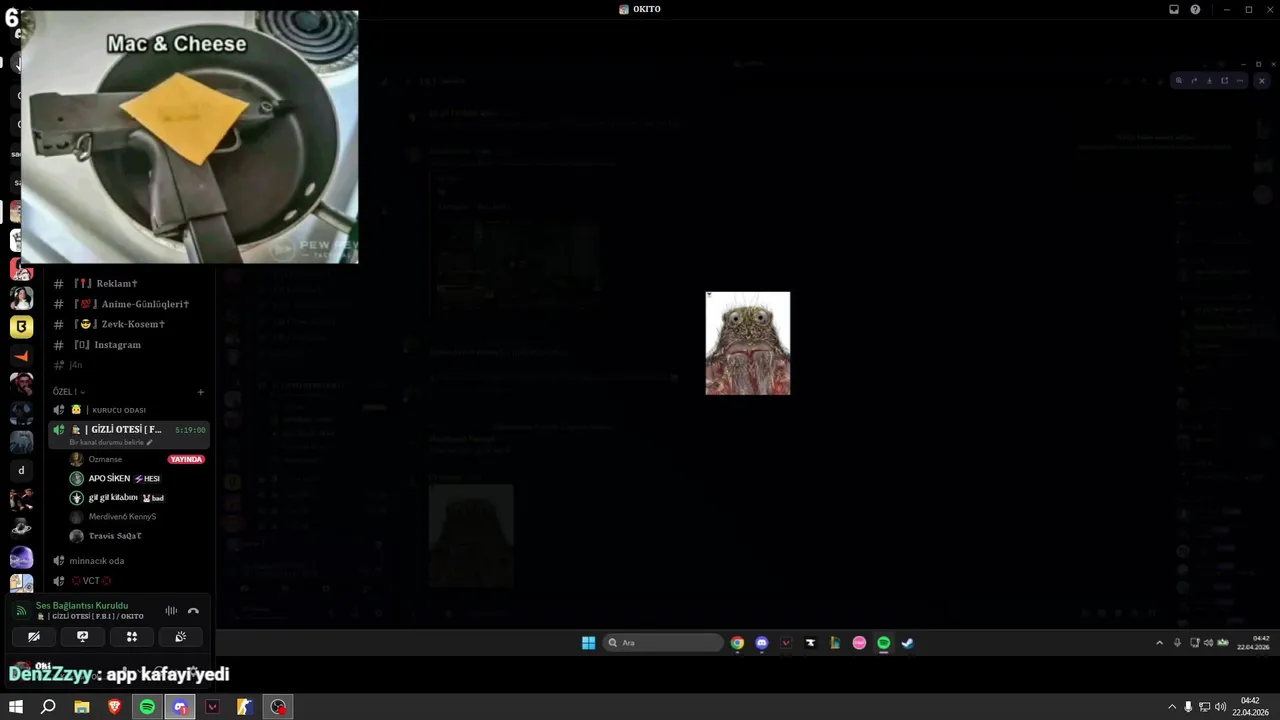Disconnect from voice with hang-up icon

point(193,611)
